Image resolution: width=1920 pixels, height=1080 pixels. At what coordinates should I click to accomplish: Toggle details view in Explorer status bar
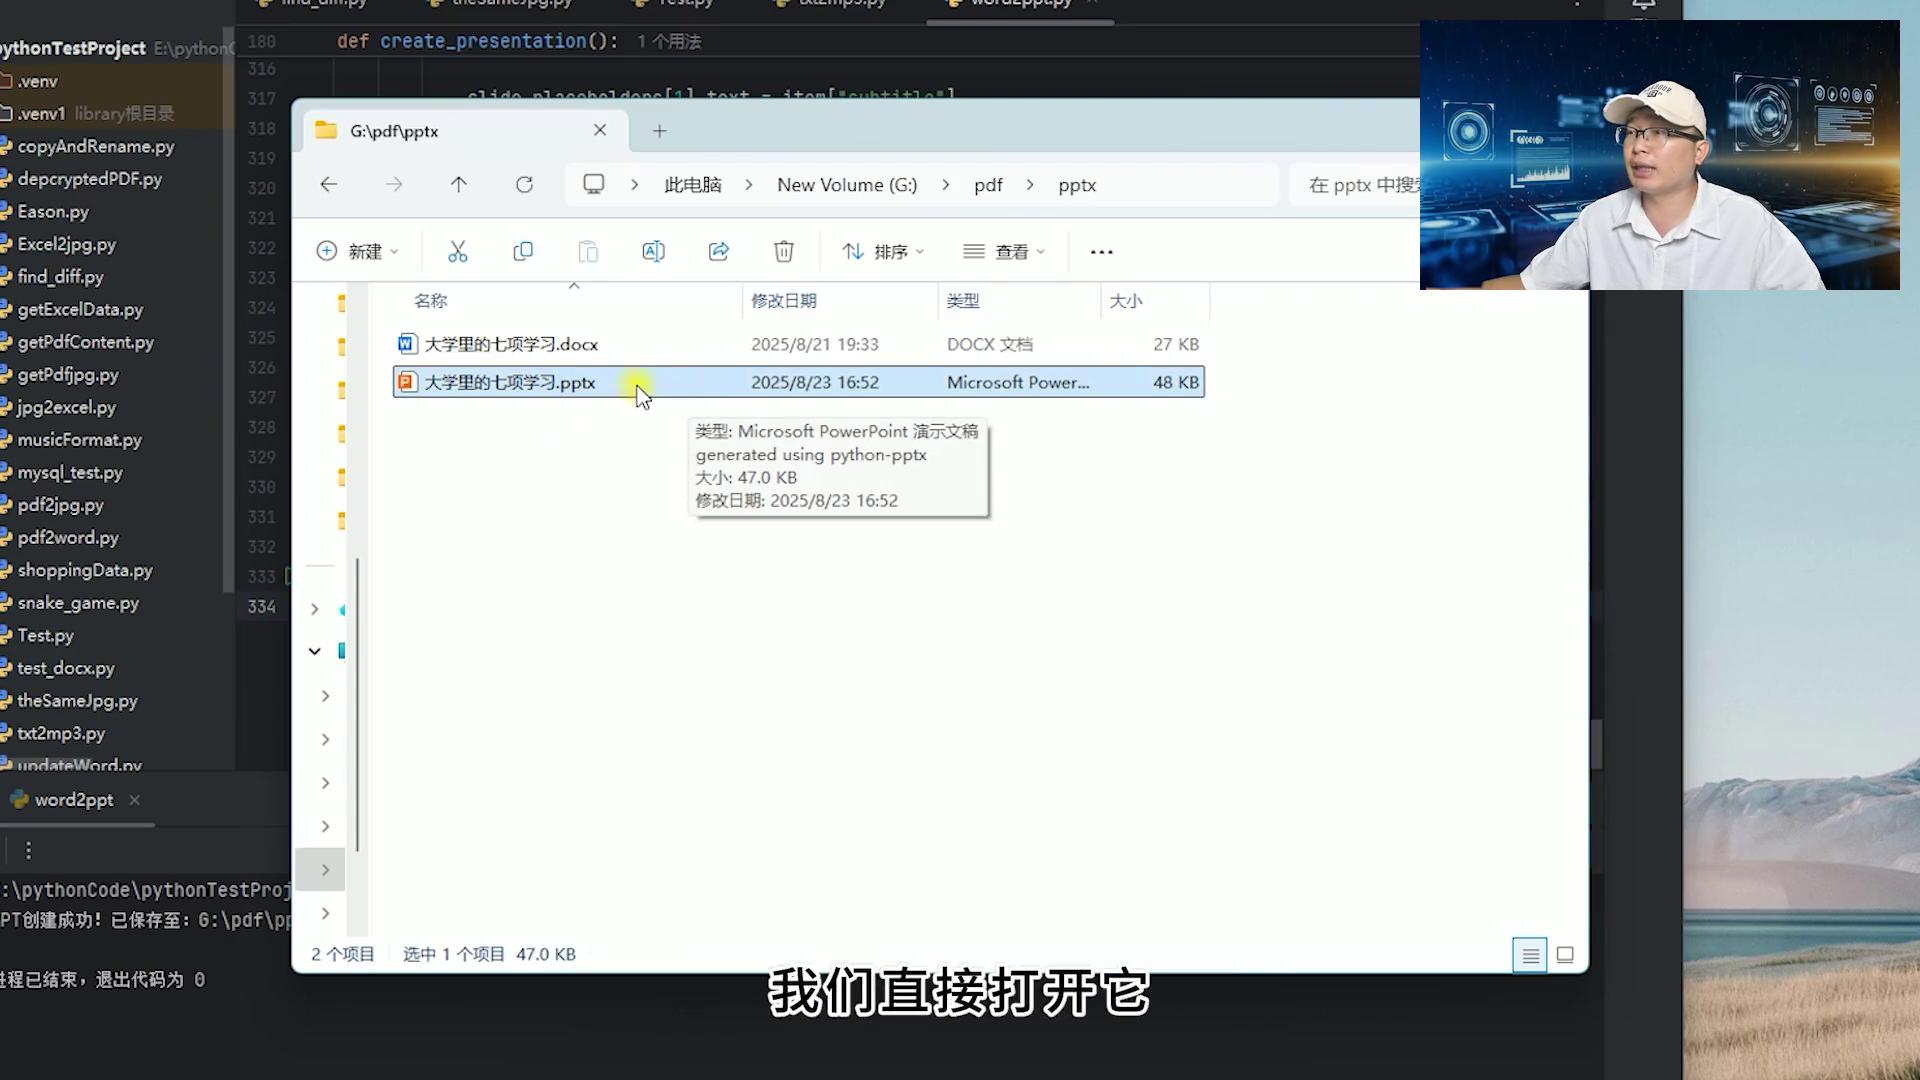(x=1529, y=954)
